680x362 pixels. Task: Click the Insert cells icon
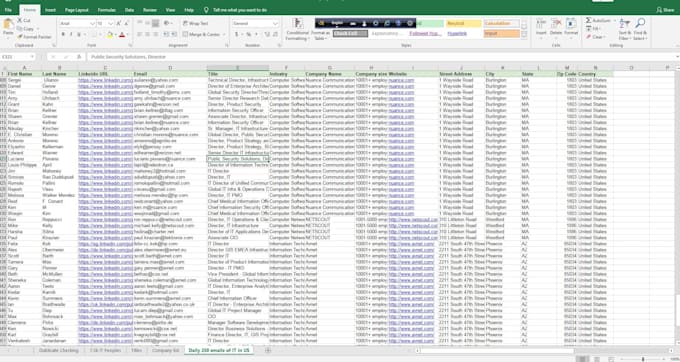tap(541, 24)
